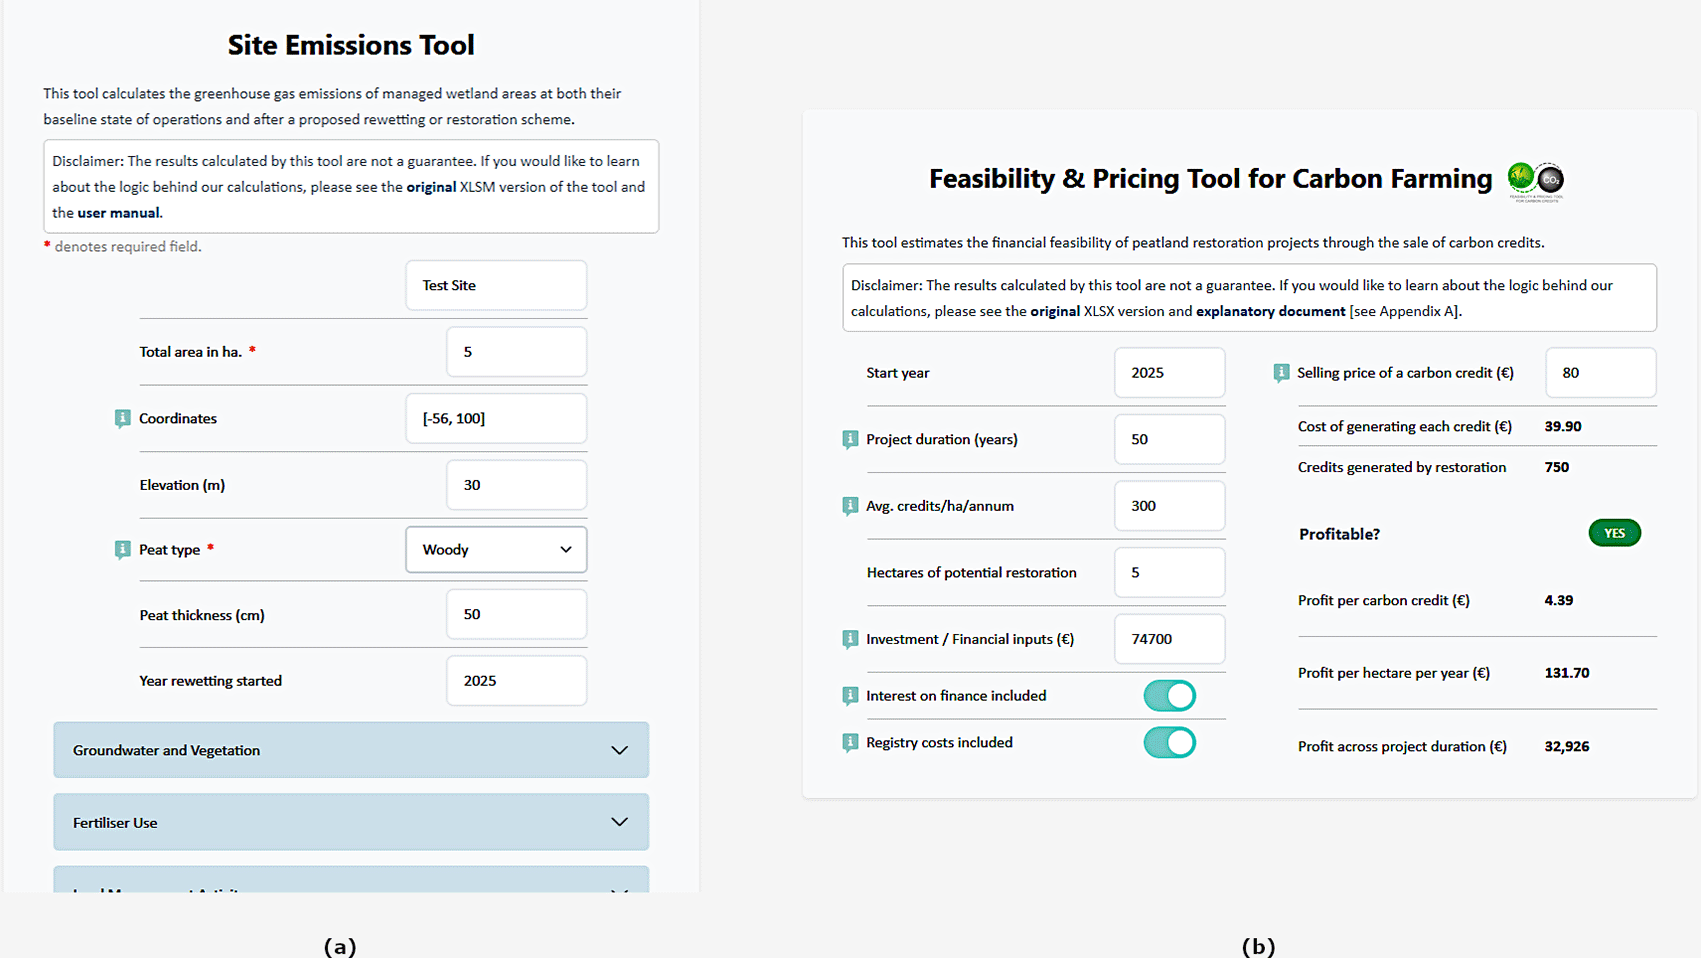Click info icon beside Registry costs included
Screen dimensions: 1701x958
coord(850,743)
